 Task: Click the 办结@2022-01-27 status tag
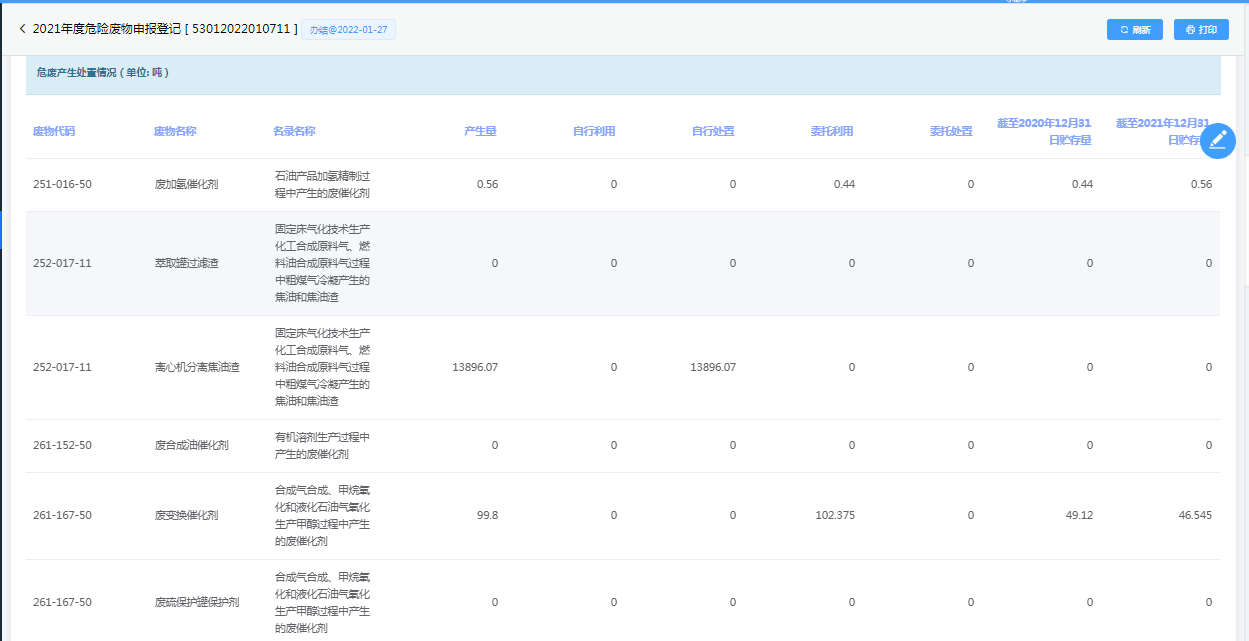click(349, 30)
